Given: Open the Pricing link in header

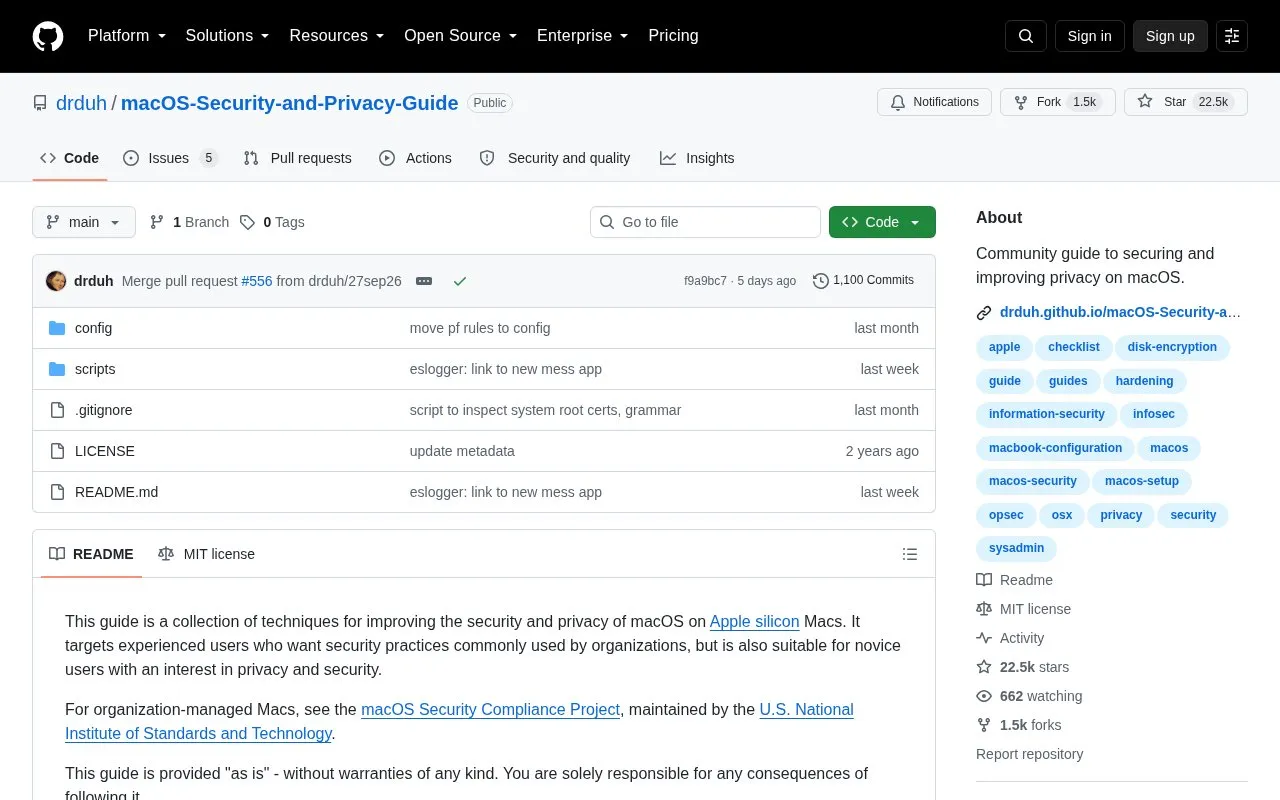Looking at the screenshot, I should click(673, 36).
